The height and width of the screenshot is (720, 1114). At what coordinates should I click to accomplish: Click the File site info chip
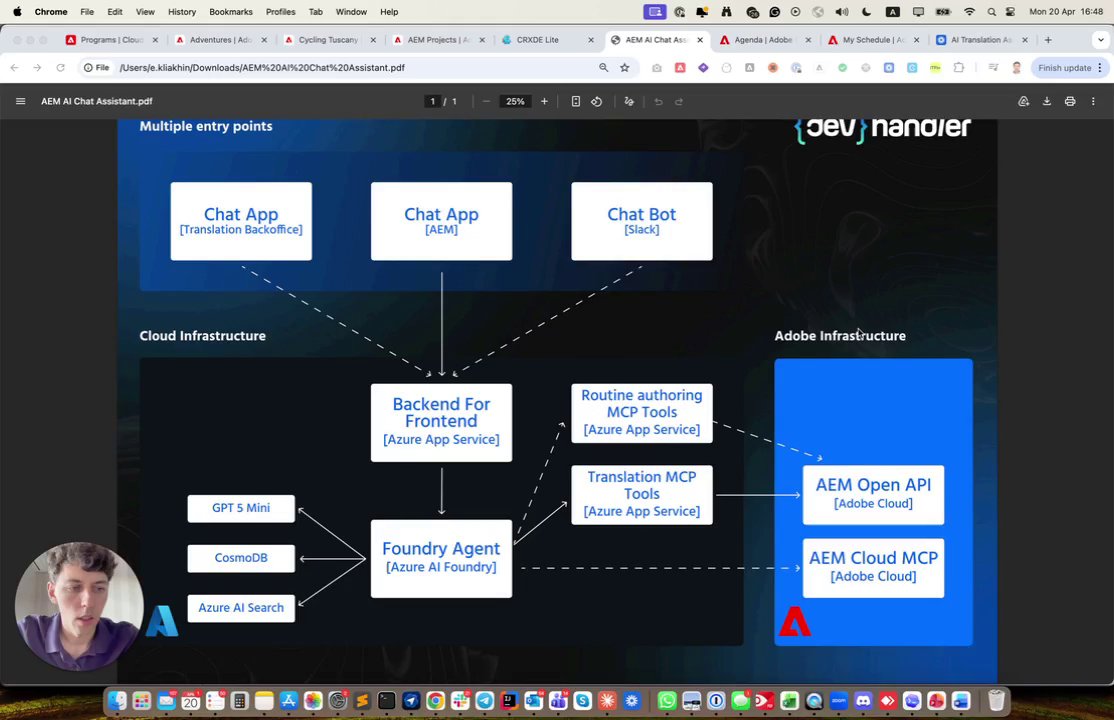click(x=97, y=68)
